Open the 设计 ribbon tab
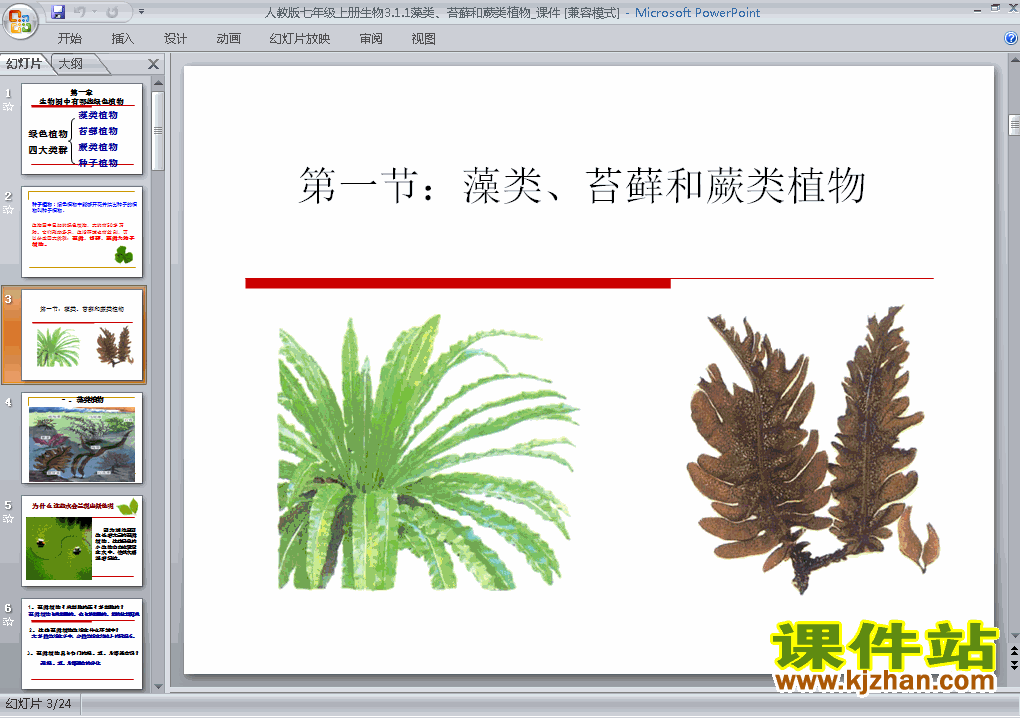The height and width of the screenshot is (718, 1020). tap(175, 38)
